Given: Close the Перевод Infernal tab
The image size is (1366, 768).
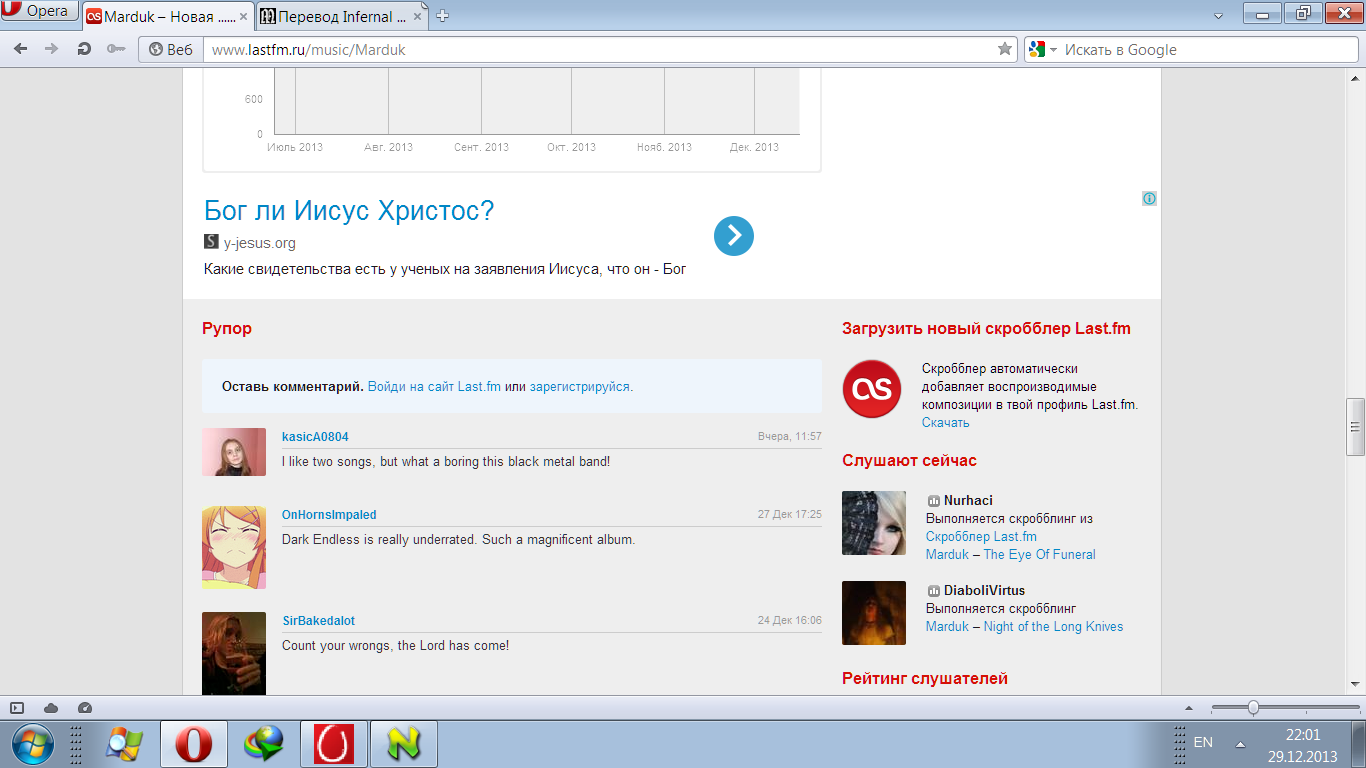Looking at the screenshot, I should click(x=418, y=16).
